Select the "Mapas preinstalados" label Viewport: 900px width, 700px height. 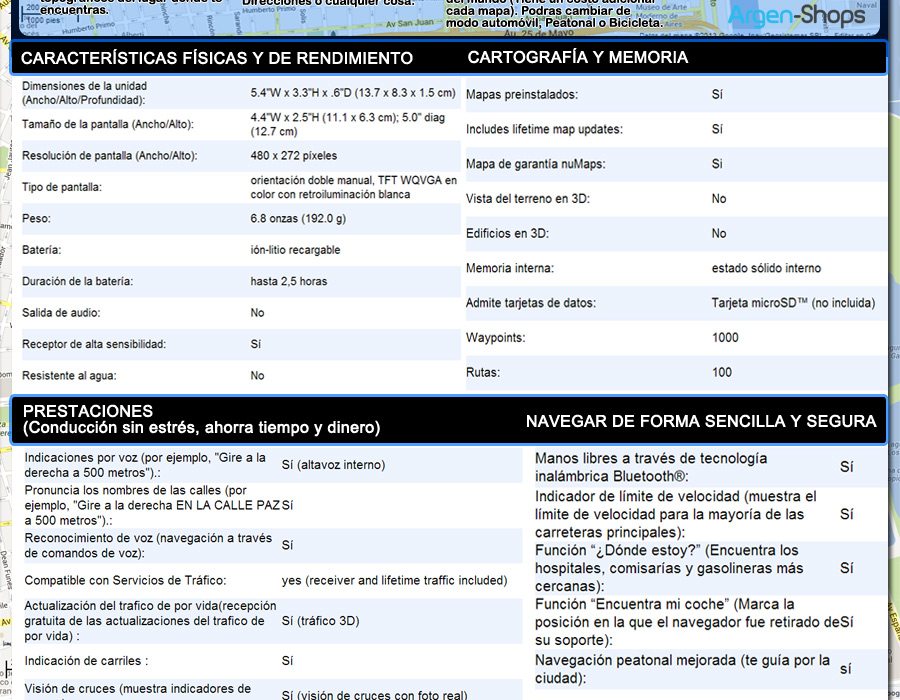[x=522, y=95]
